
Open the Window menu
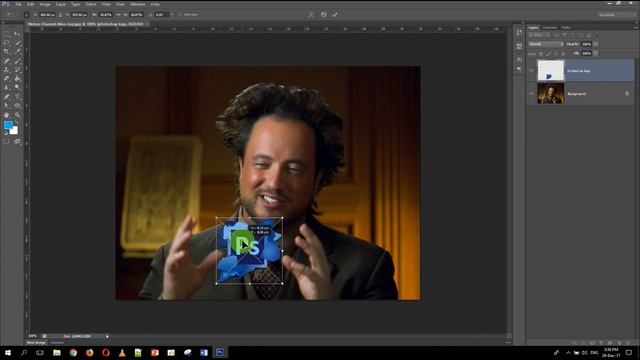(138, 4)
